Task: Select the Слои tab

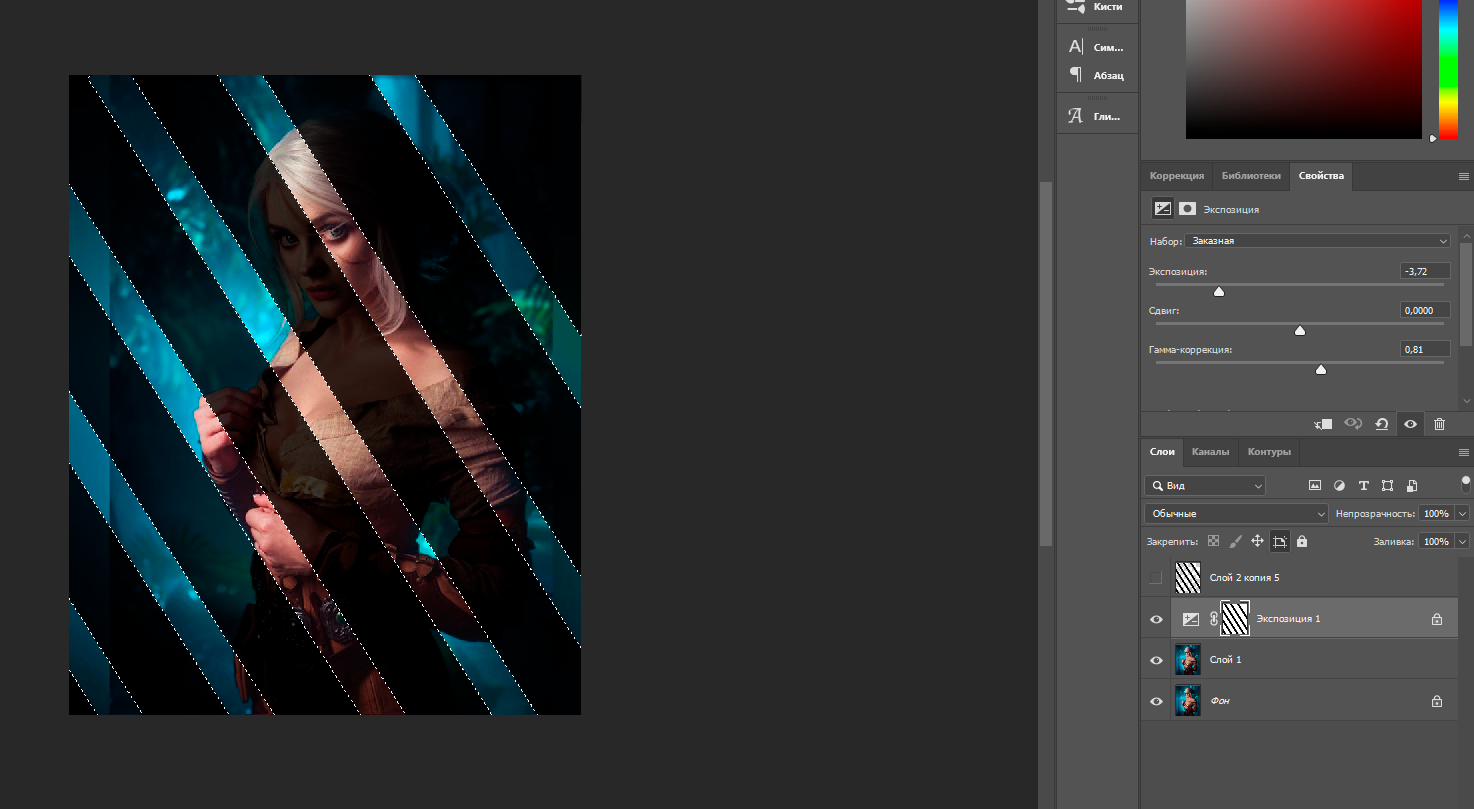Action: [1162, 452]
